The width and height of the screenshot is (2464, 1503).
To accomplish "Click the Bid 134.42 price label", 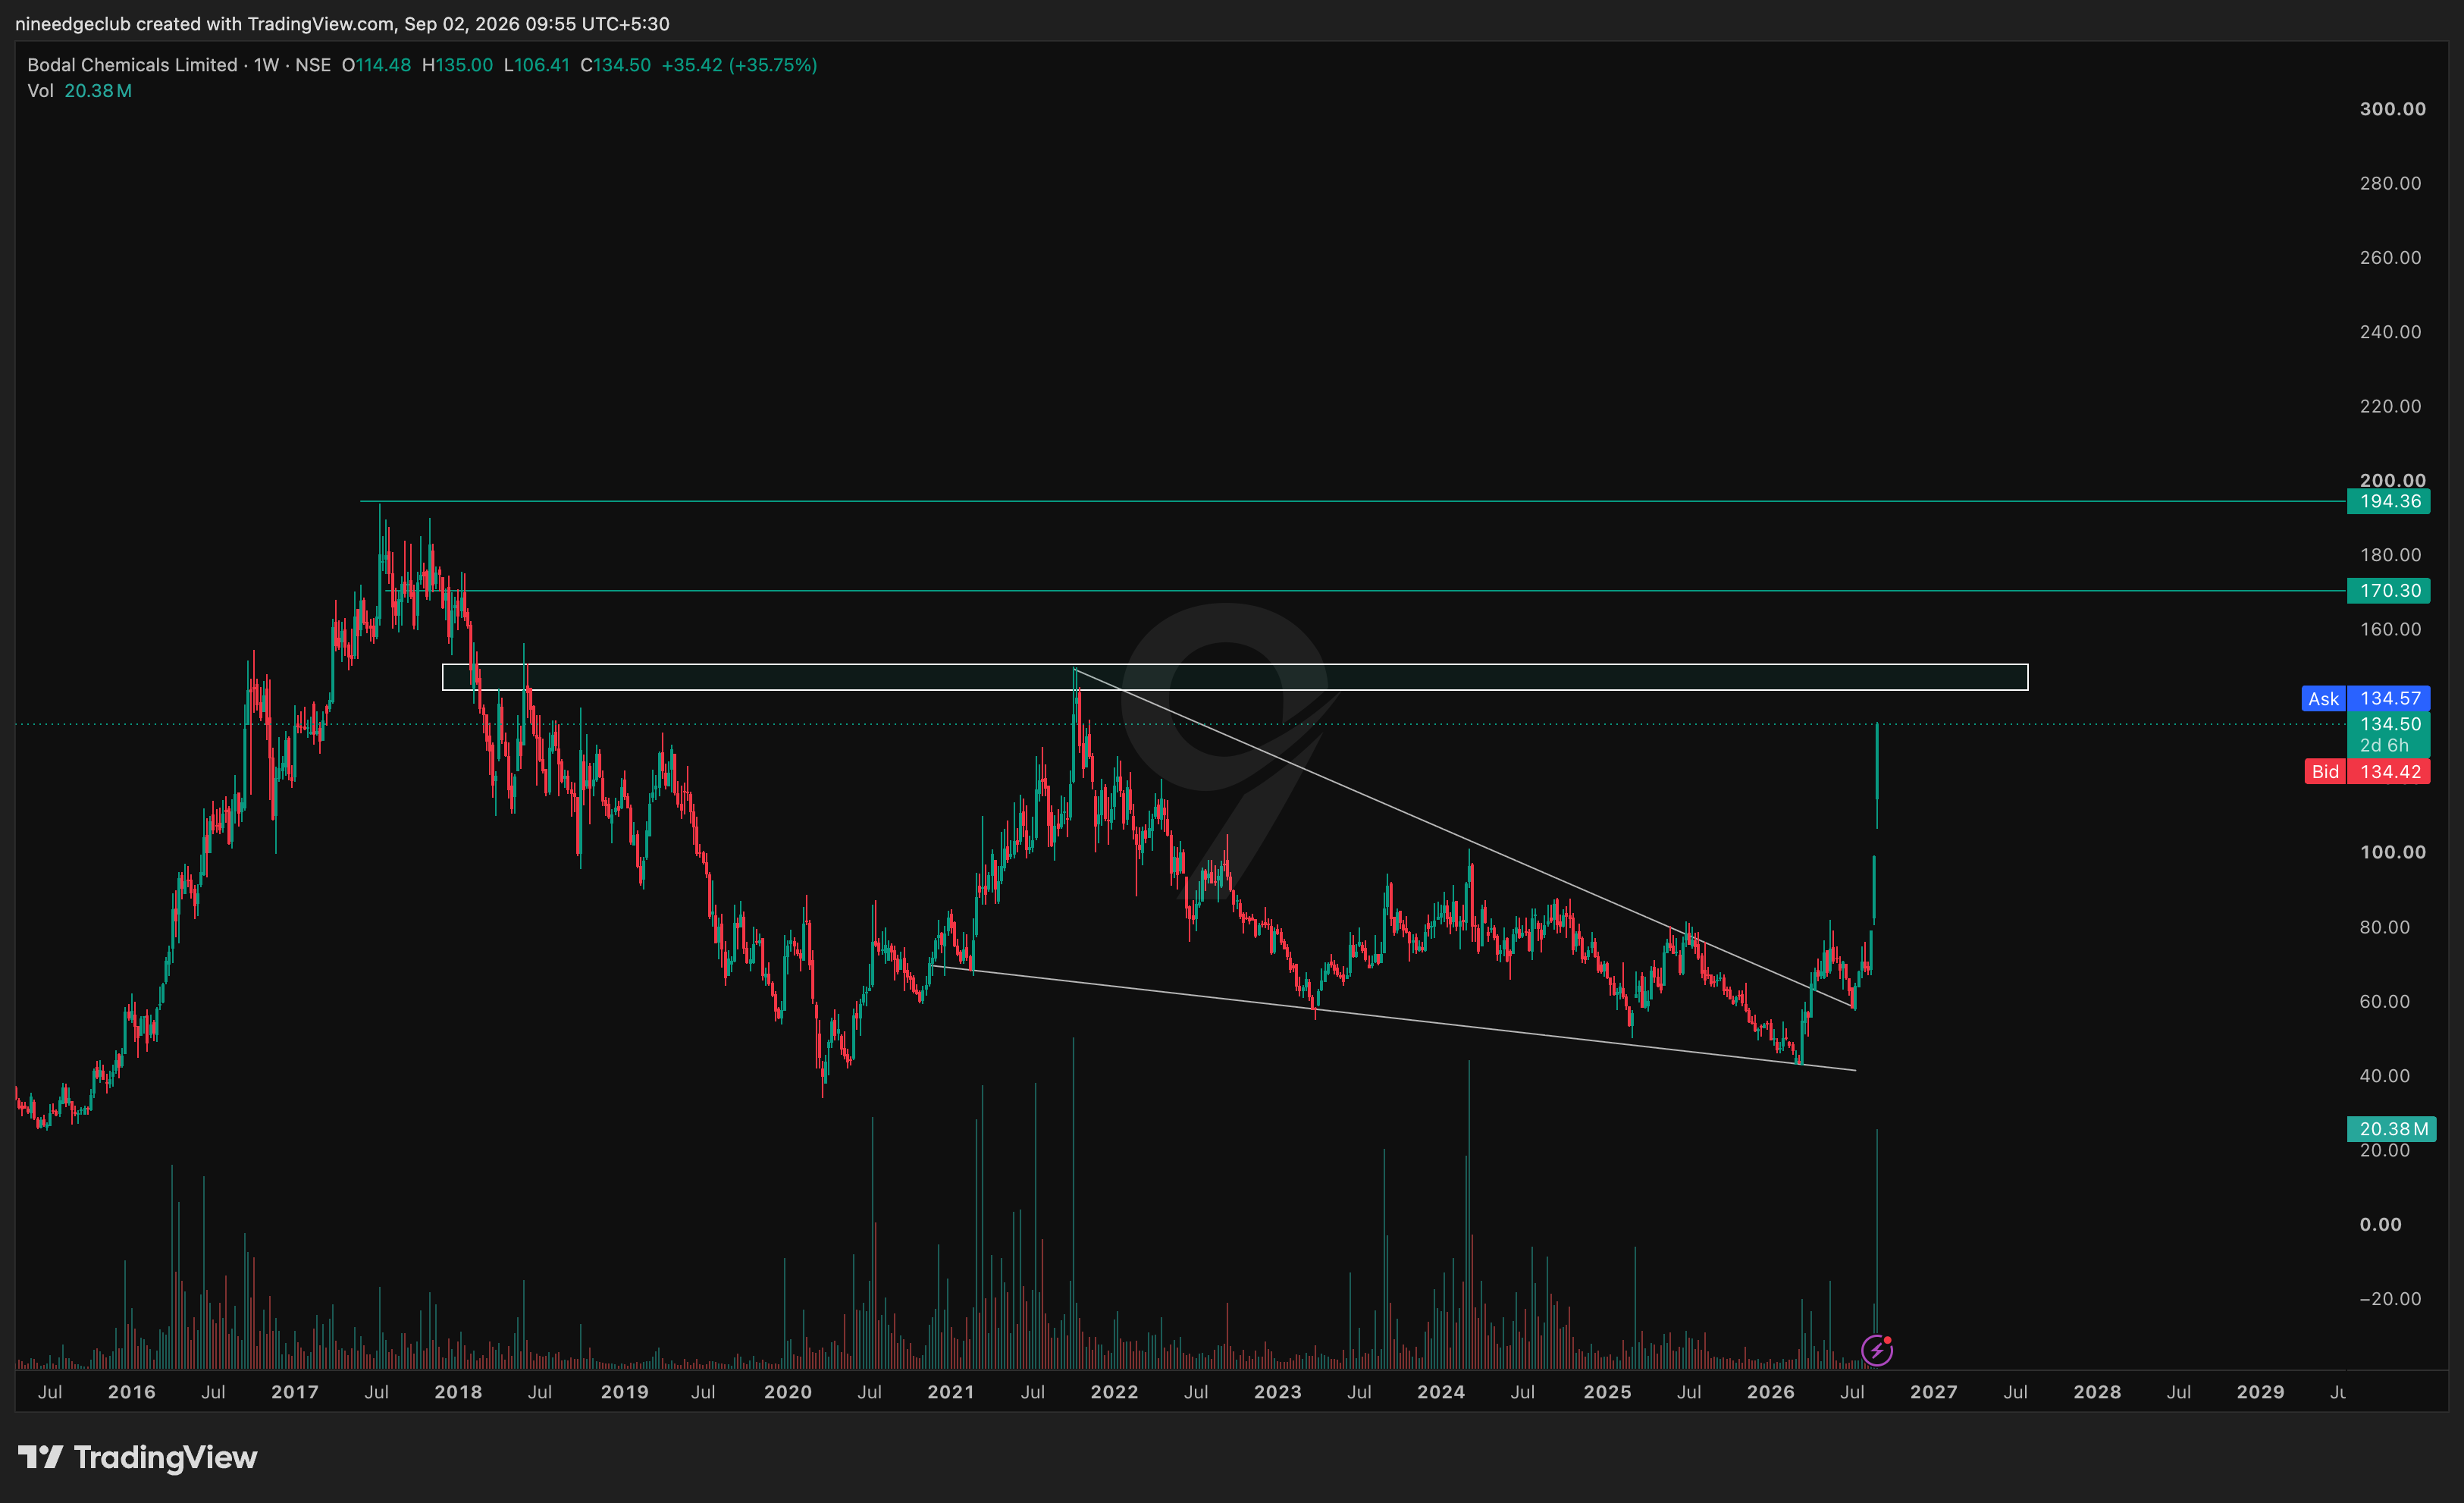I will [x=2367, y=771].
